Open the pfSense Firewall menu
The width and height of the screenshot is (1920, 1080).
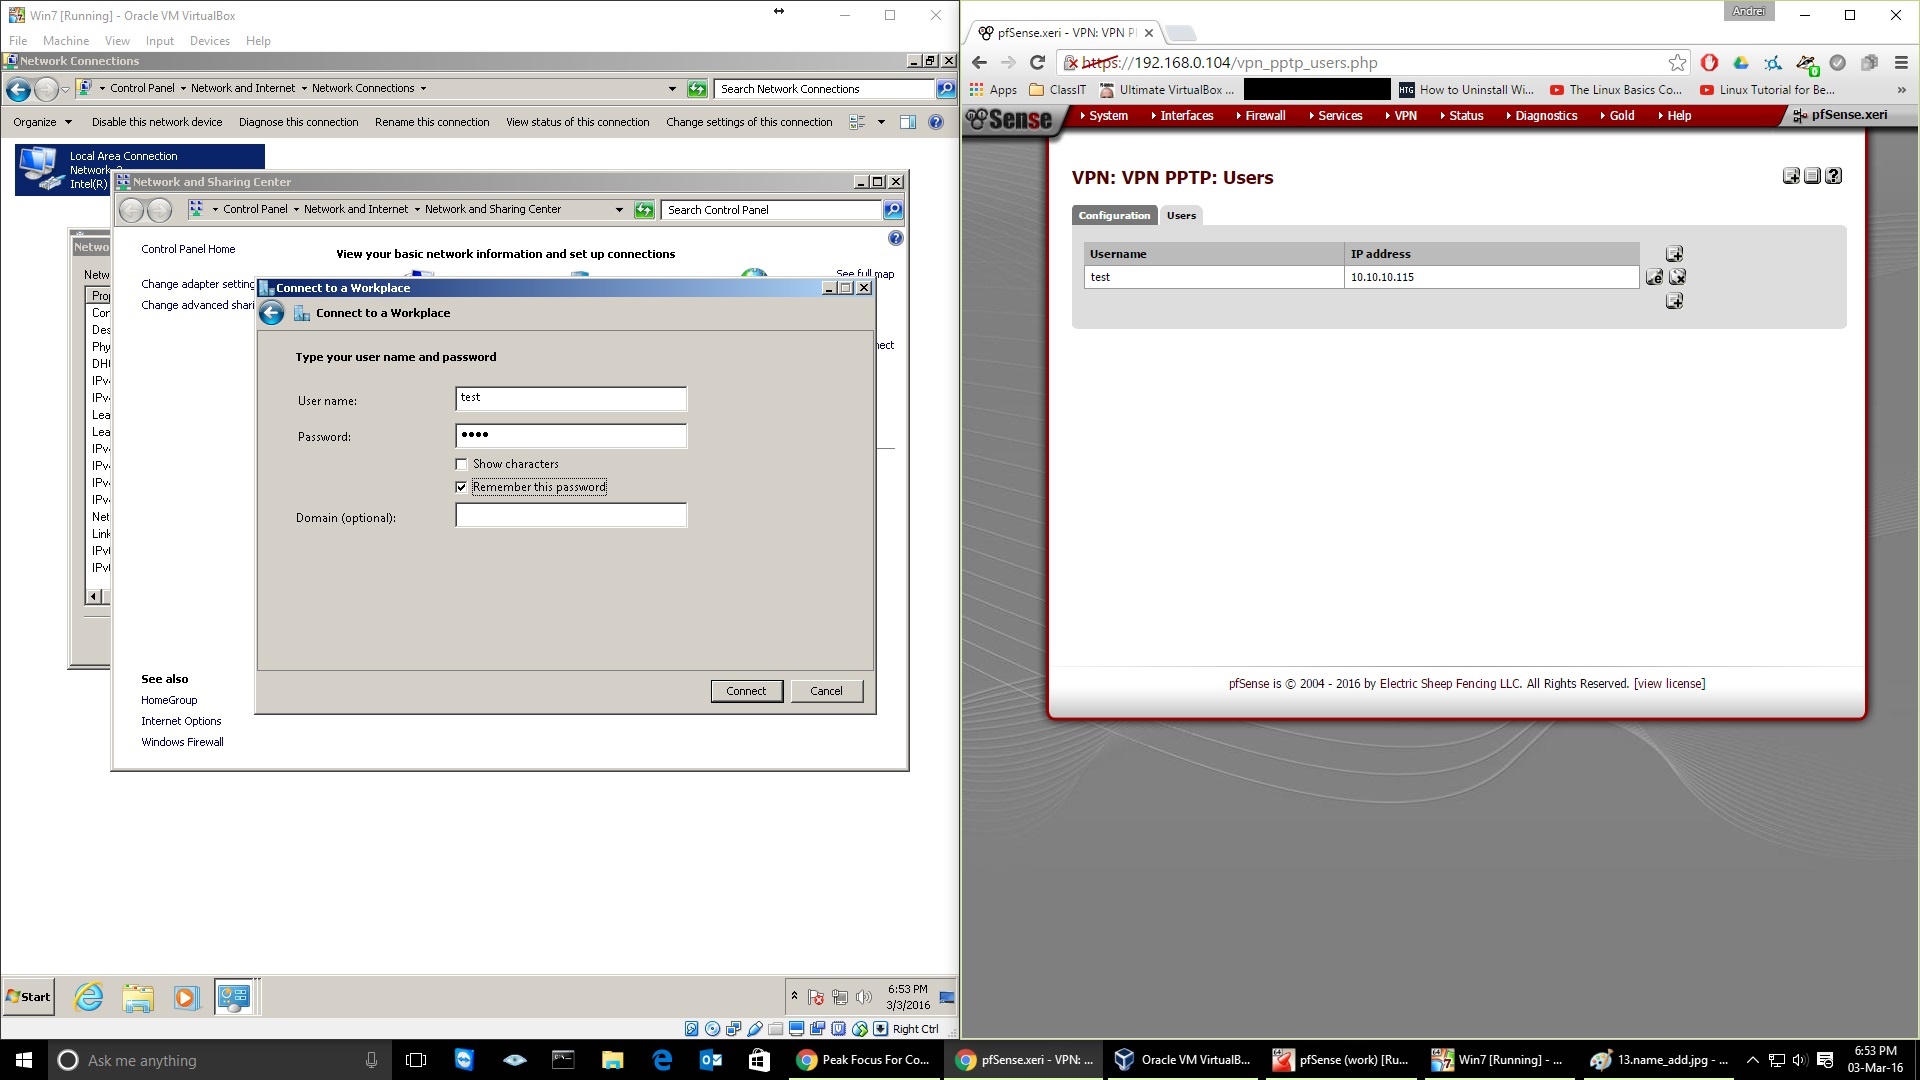click(1261, 116)
